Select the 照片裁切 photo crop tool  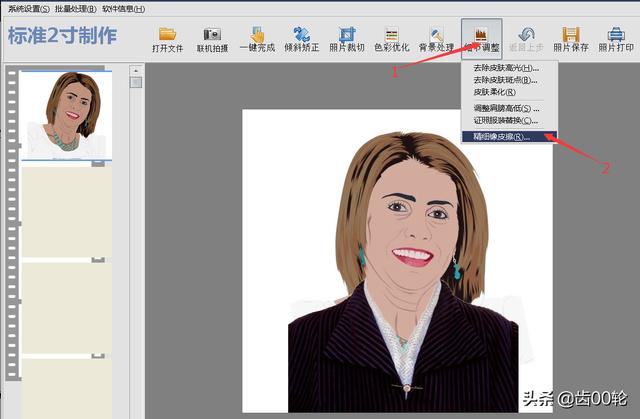pyautogui.click(x=346, y=38)
